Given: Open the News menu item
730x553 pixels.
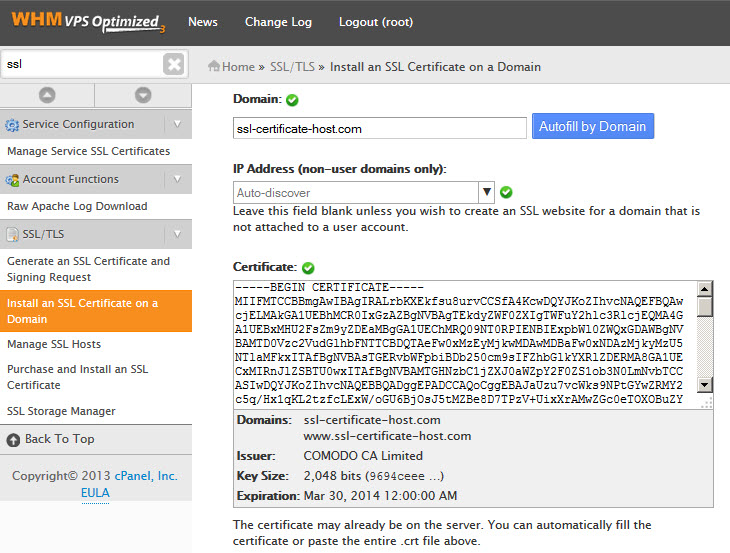Looking at the screenshot, I should tap(203, 22).
